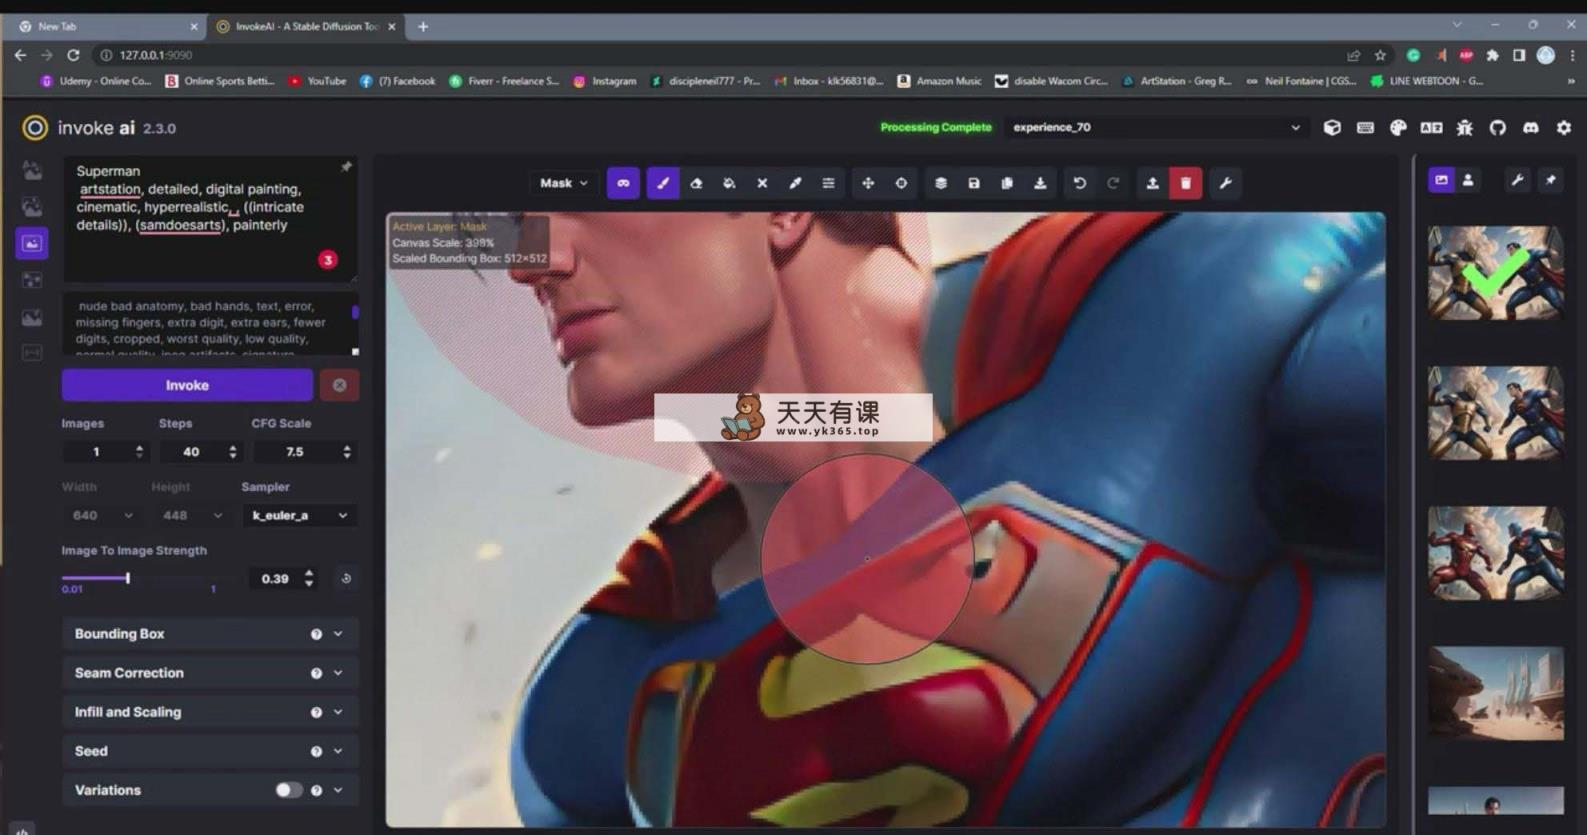The width and height of the screenshot is (1587, 835).
Task: Expand the Bounding Box section
Action: pyautogui.click(x=209, y=634)
